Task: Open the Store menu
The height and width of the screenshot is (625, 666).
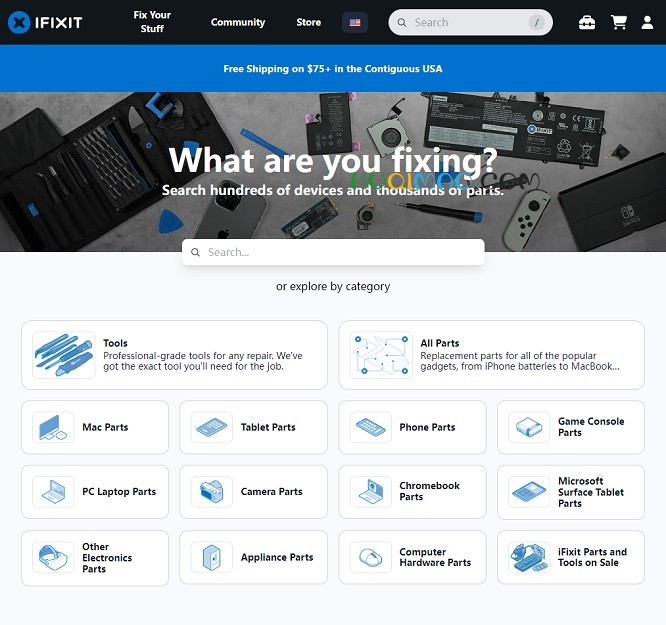Action: (x=308, y=22)
